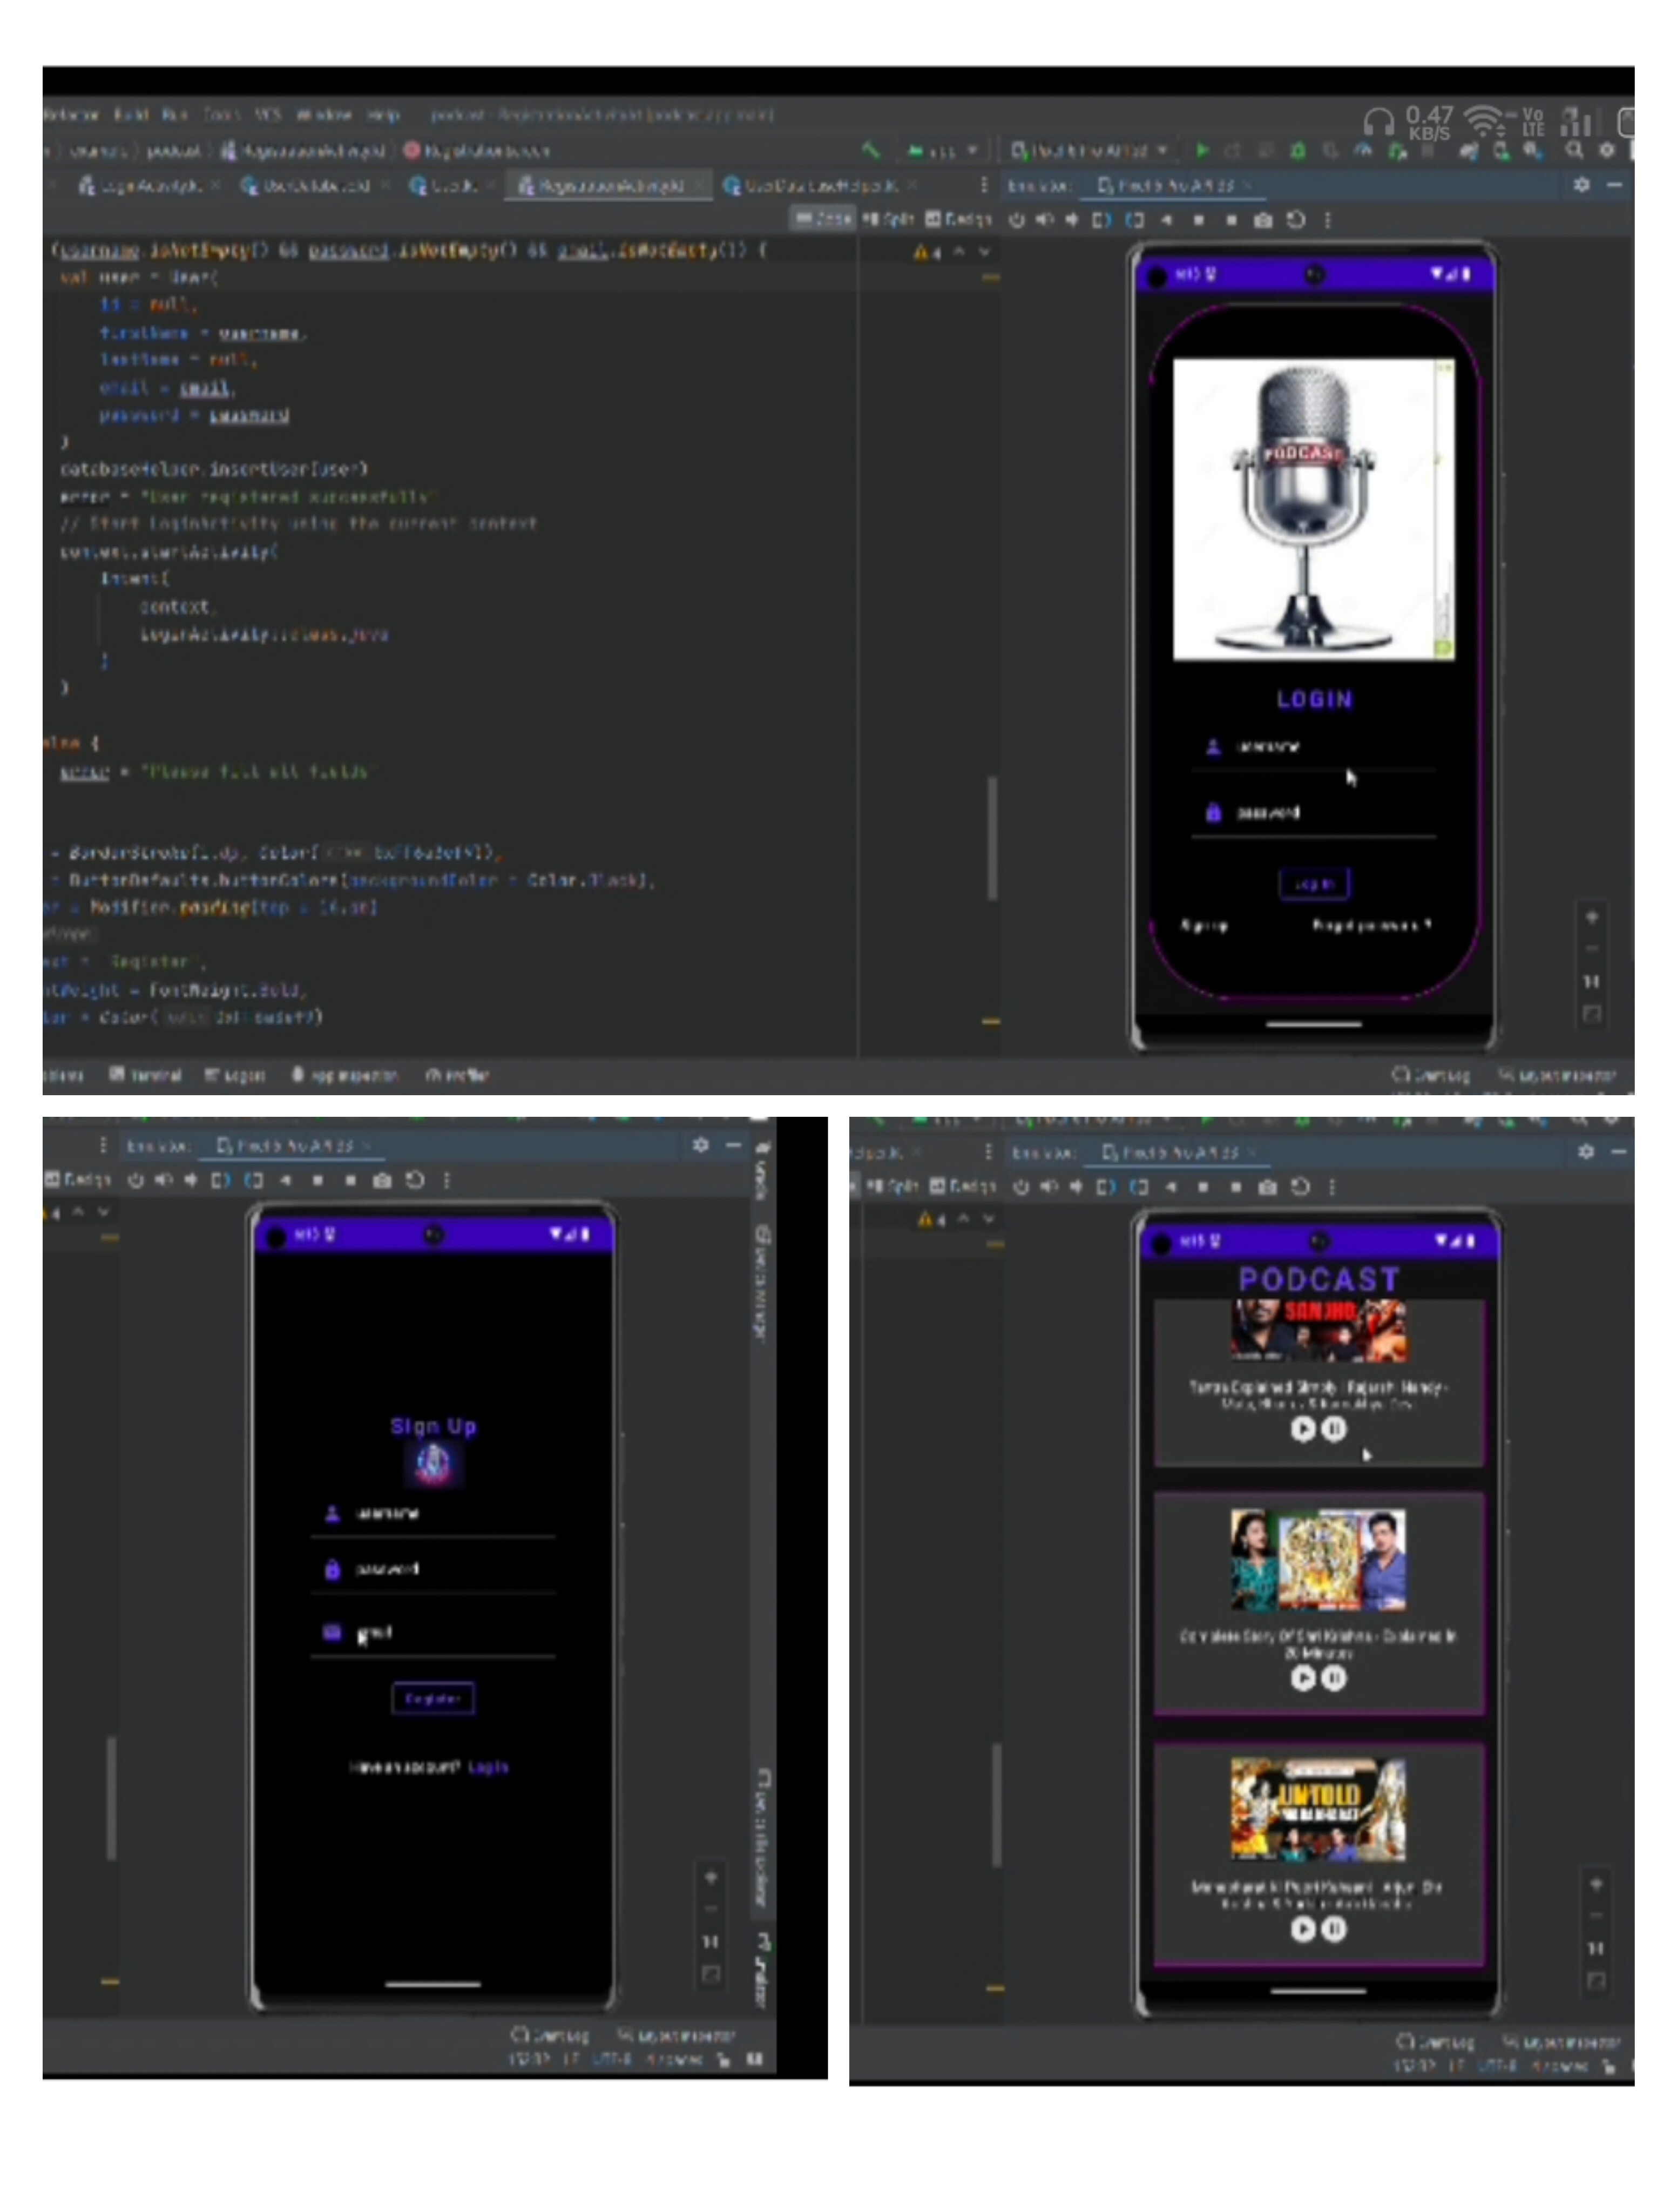
Task: Play the first podcast card
Action: pos(1303,1429)
